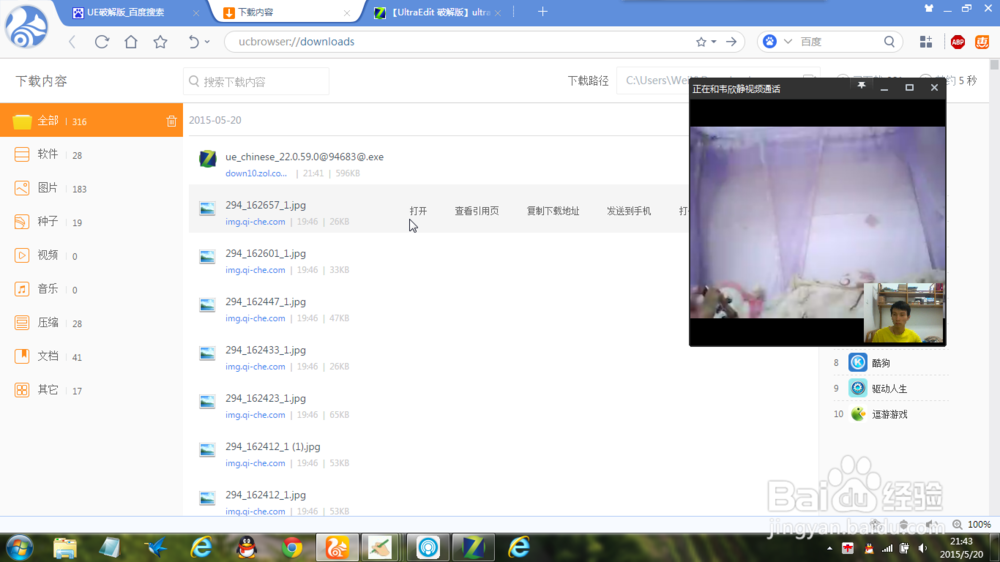Go to browser home page
The width and height of the screenshot is (1000, 562).
coord(131,41)
